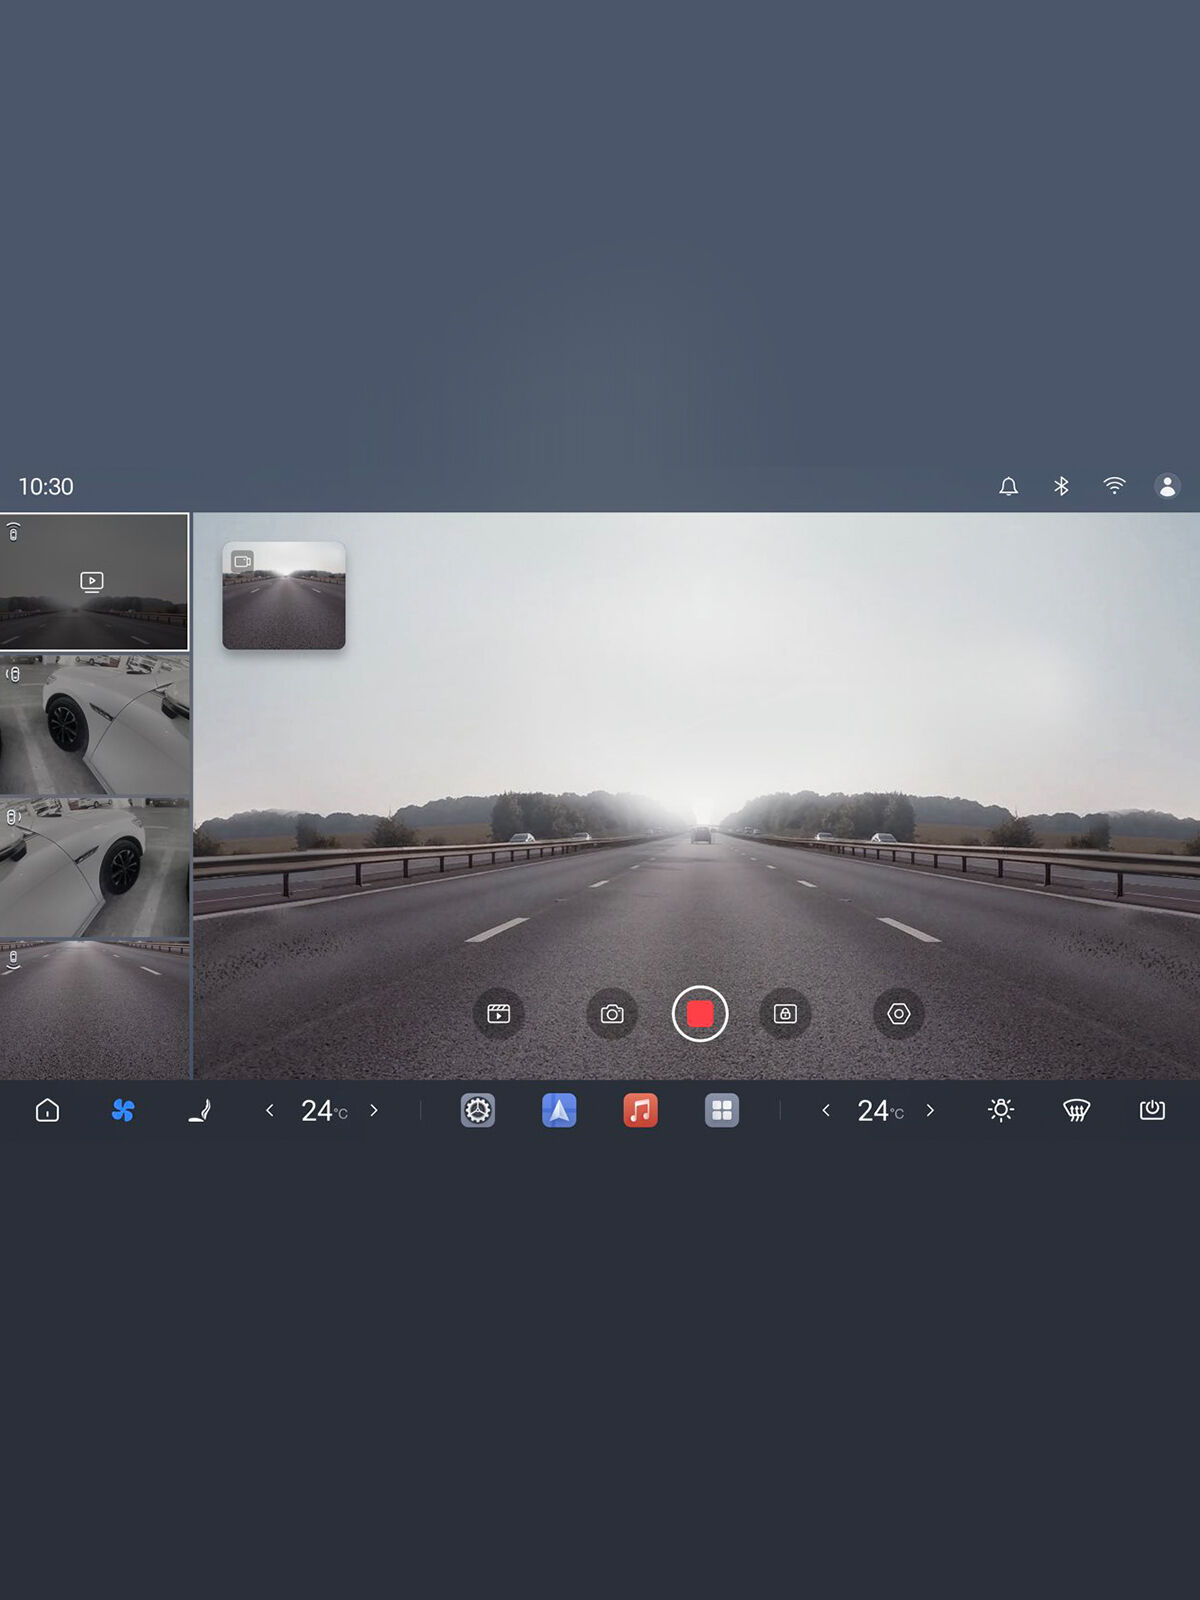
Task: Select the front camera thumbnail in sidebar
Action: 94,582
